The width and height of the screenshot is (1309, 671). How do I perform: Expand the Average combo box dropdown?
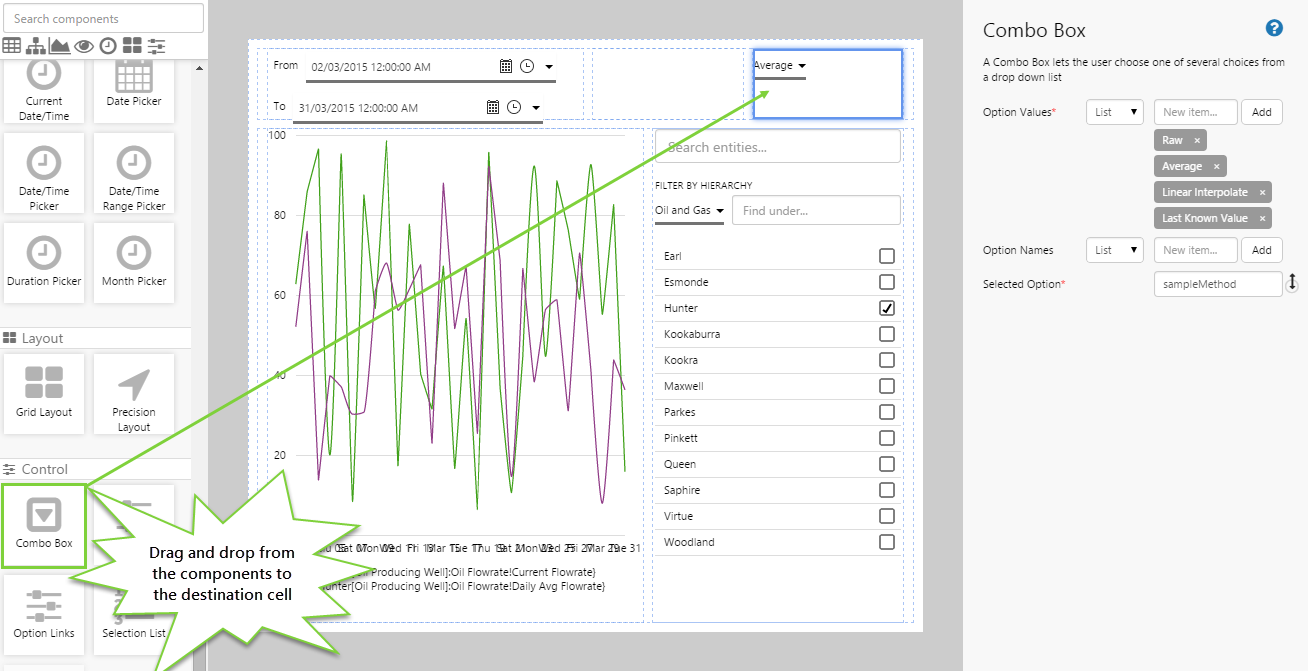pos(780,66)
